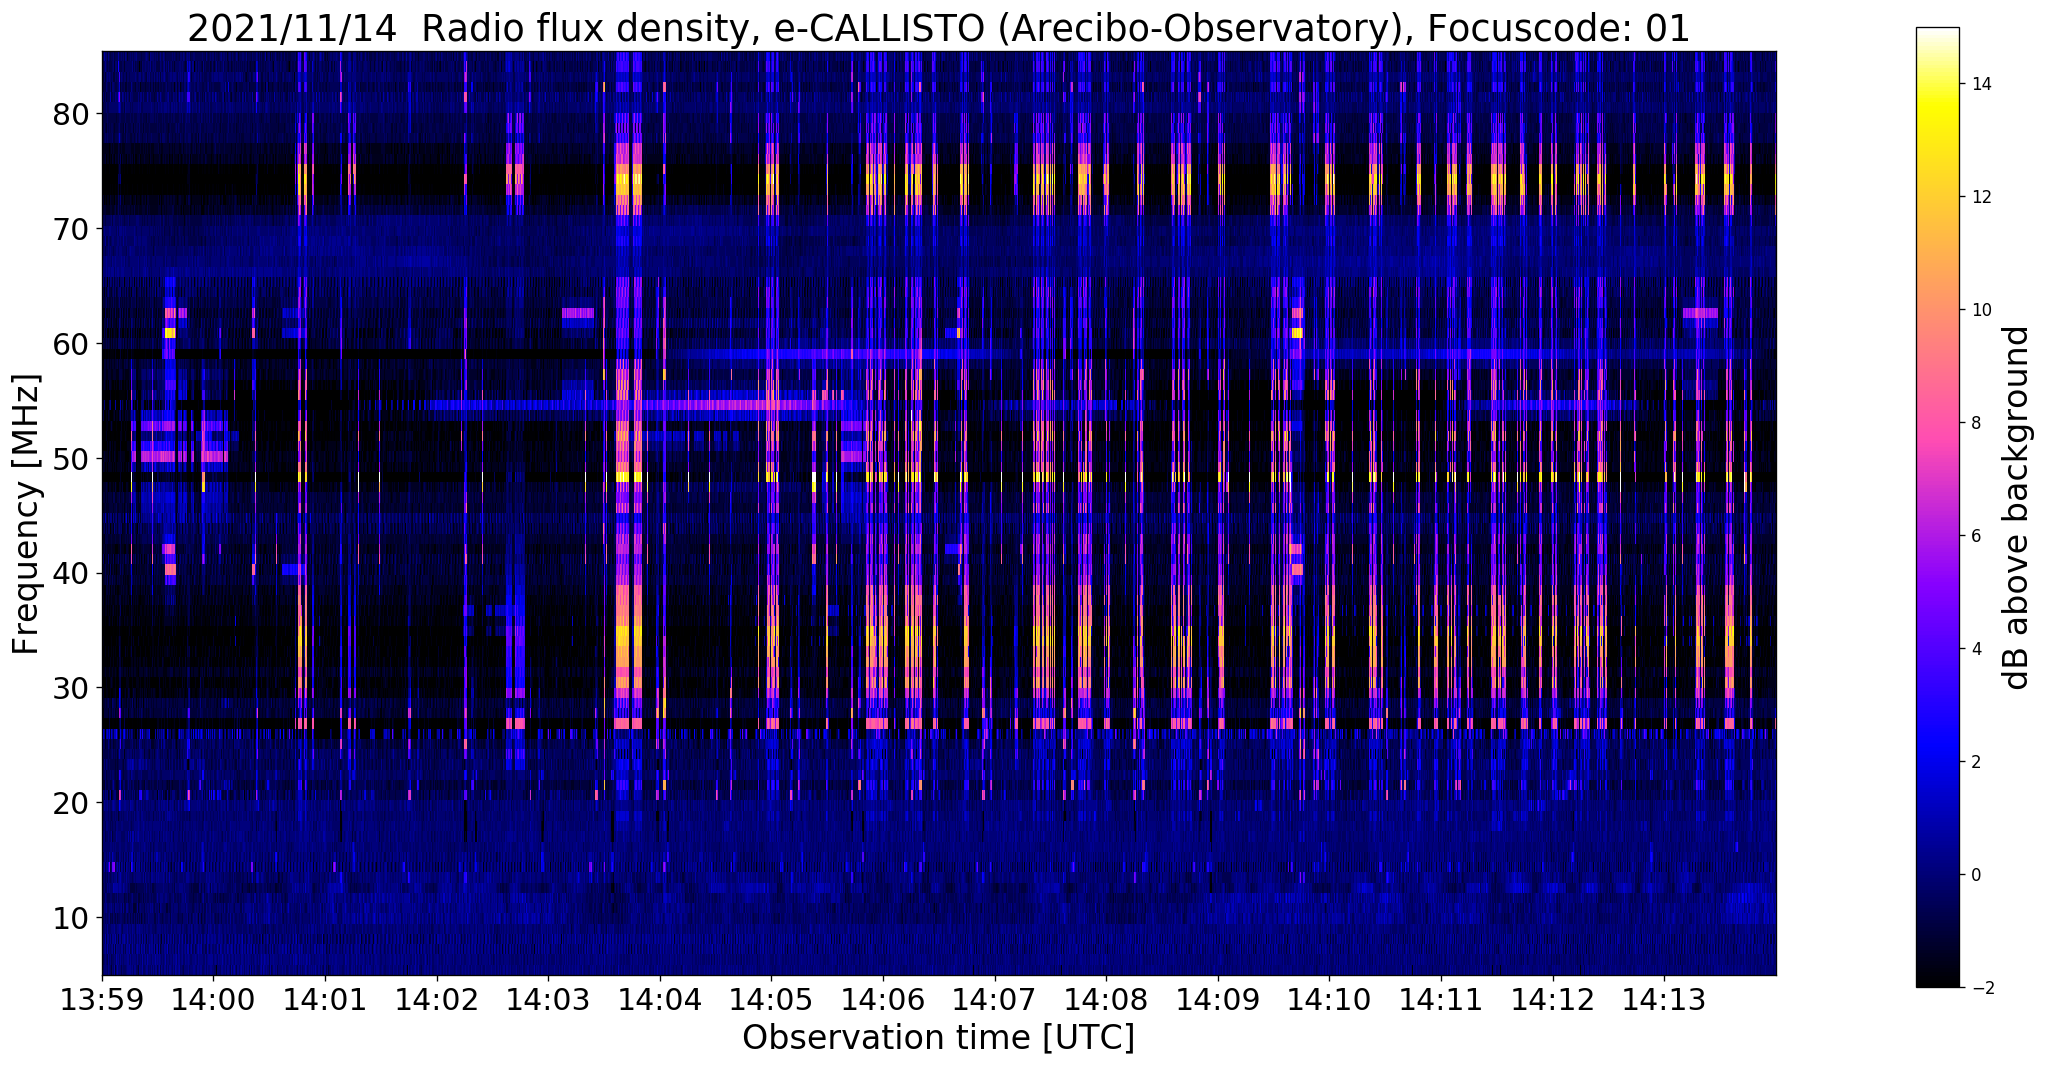Click the 14:03 time tick label
The width and height of the screenshot is (2047, 1067).
pyautogui.click(x=548, y=999)
